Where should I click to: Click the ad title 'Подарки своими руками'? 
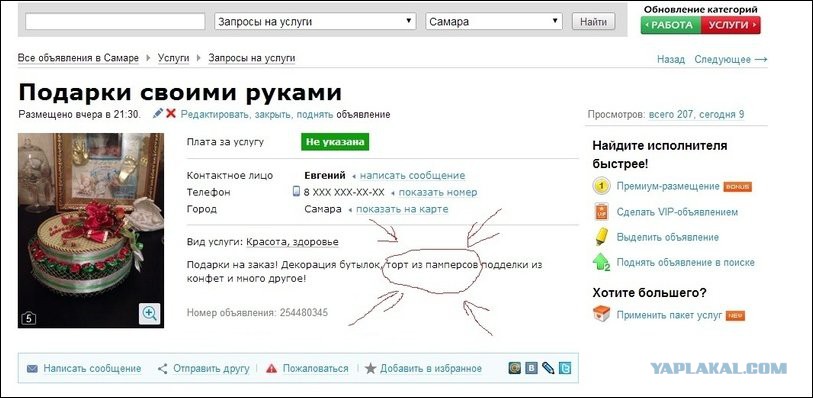[180, 93]
